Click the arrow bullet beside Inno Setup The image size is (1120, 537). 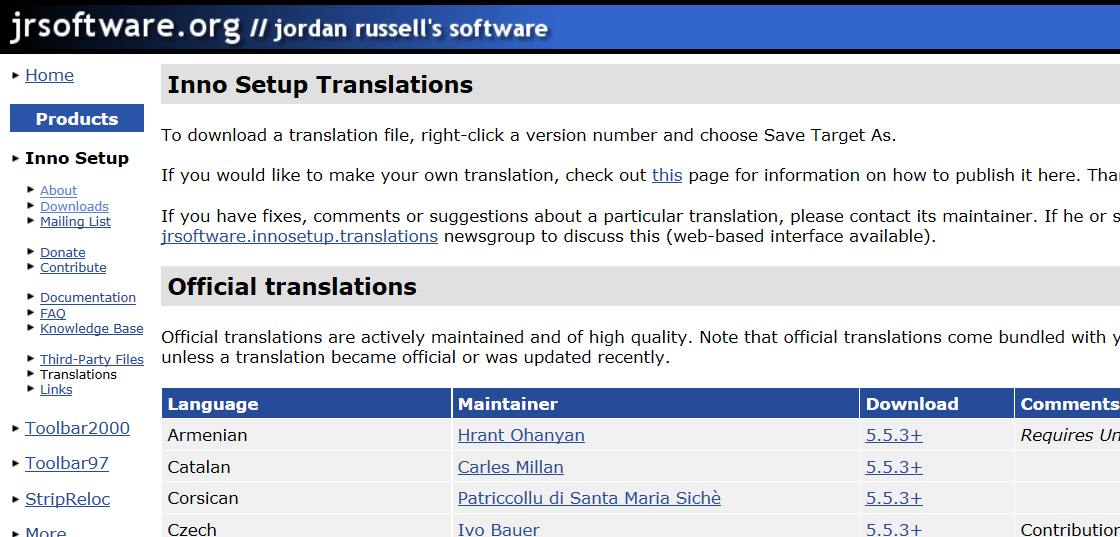tap(16, 159)
